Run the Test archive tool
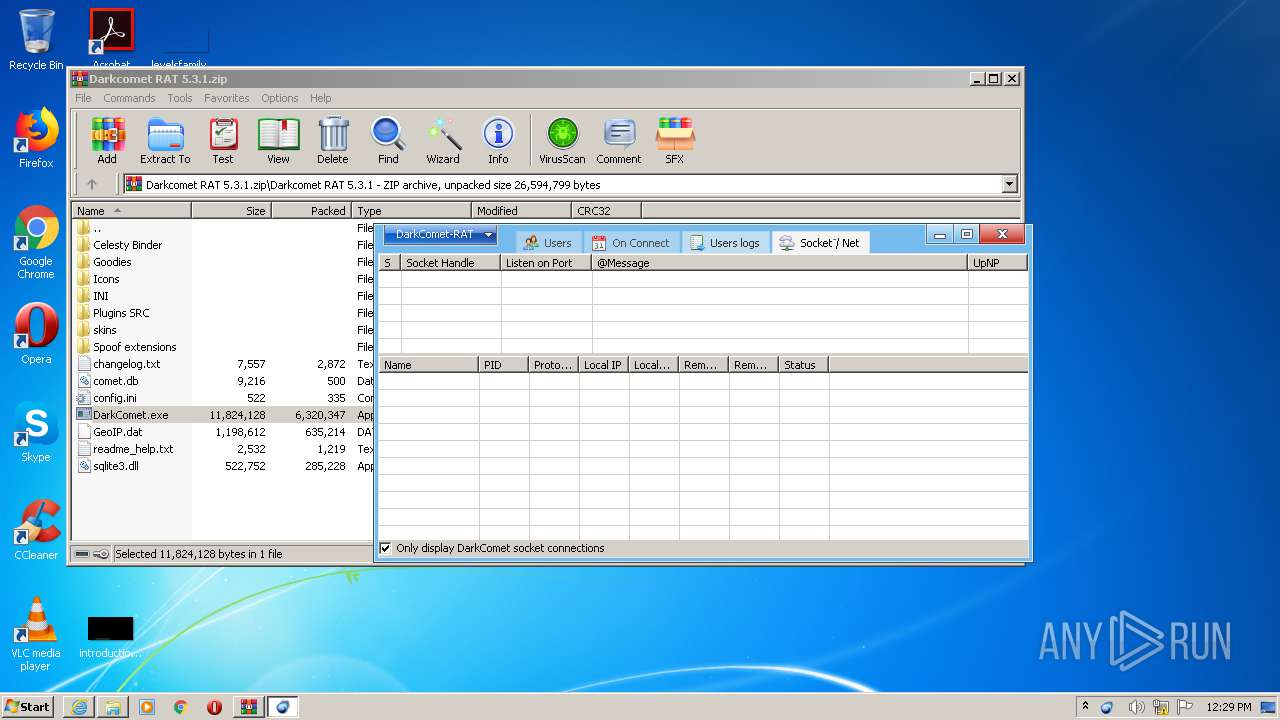Screen dimensions: 1280x720 (x=223, y=140)
